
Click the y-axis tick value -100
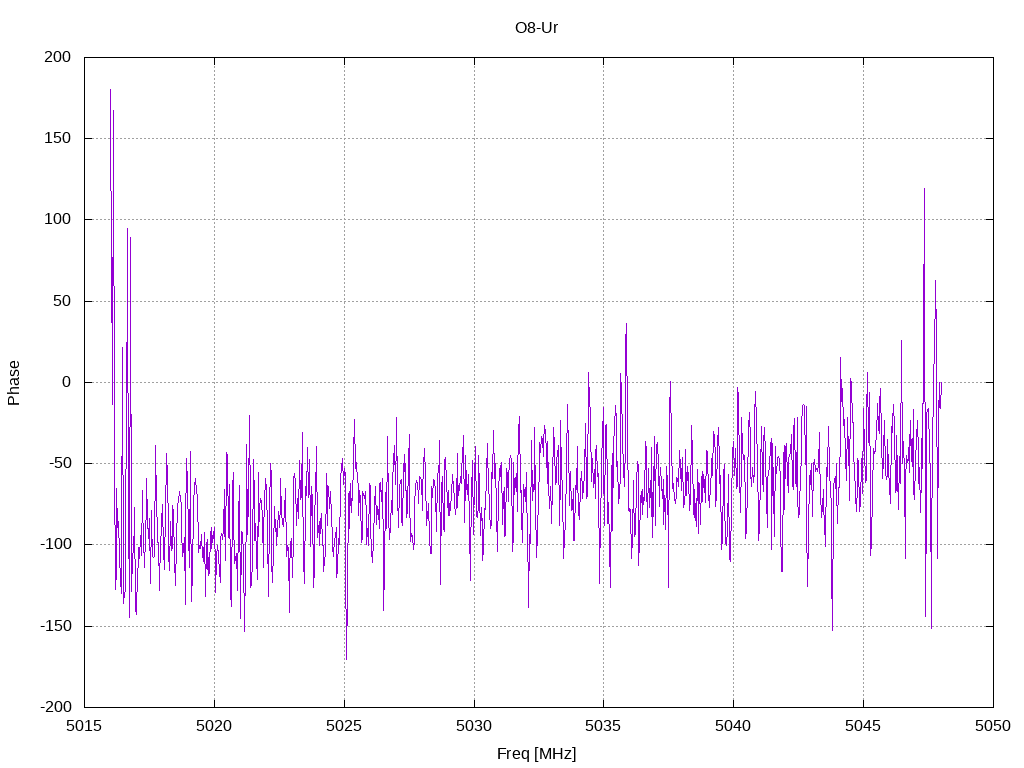(x=56, y=544)
